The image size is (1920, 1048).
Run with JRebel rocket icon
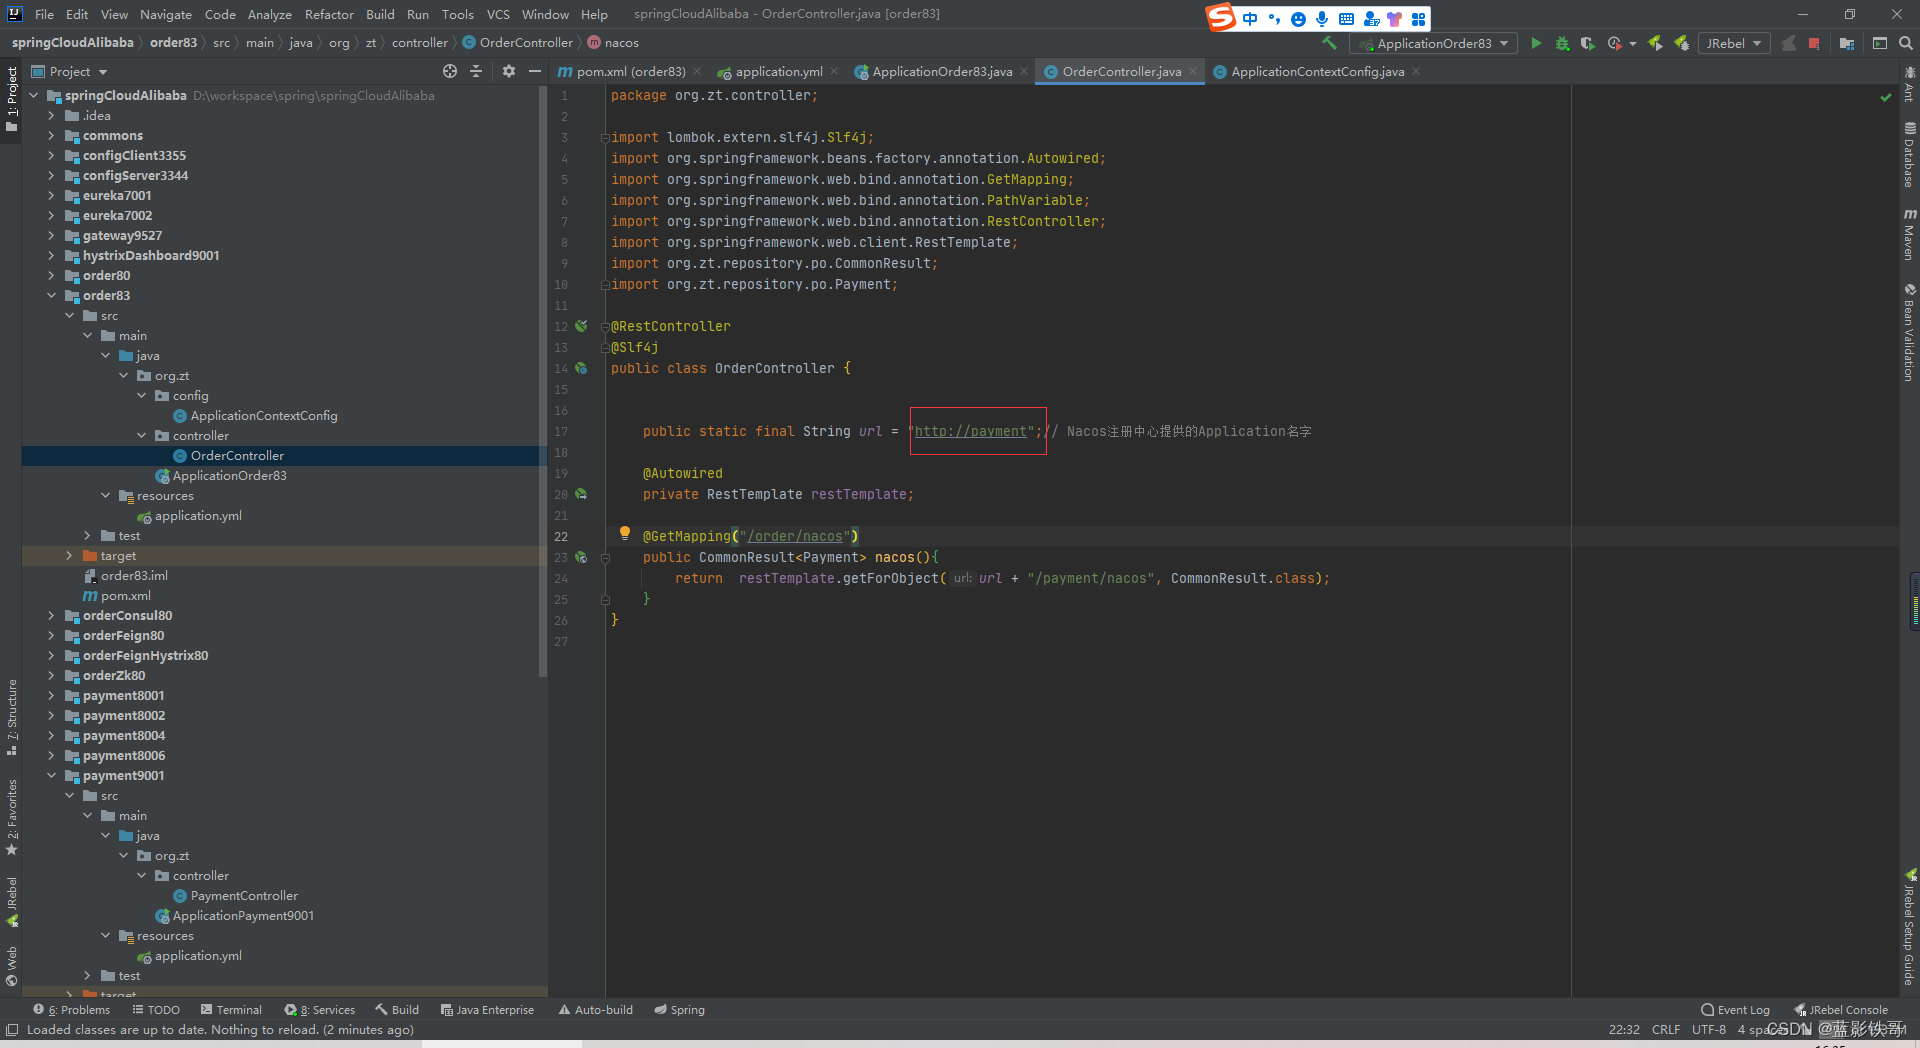click(x=1656, y=43)
